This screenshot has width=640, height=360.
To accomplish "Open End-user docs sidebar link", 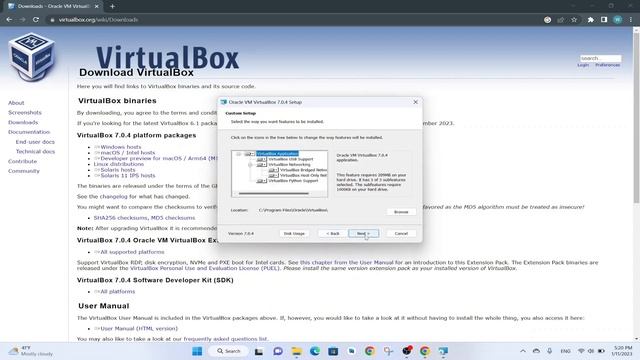I will (x=35, y=142).
